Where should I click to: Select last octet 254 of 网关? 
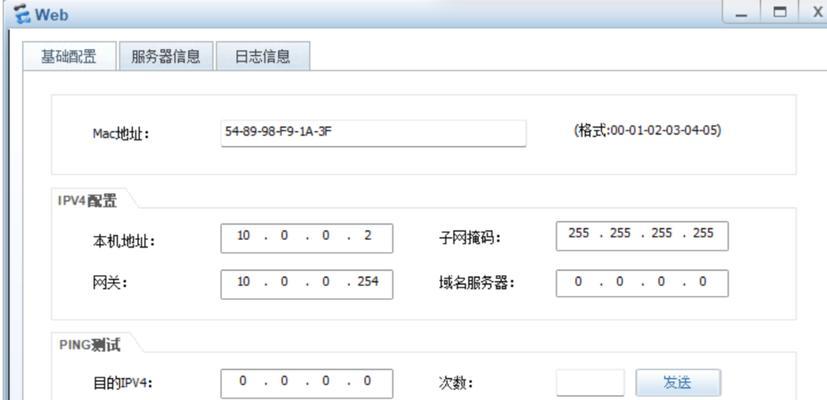coord(368,282)
